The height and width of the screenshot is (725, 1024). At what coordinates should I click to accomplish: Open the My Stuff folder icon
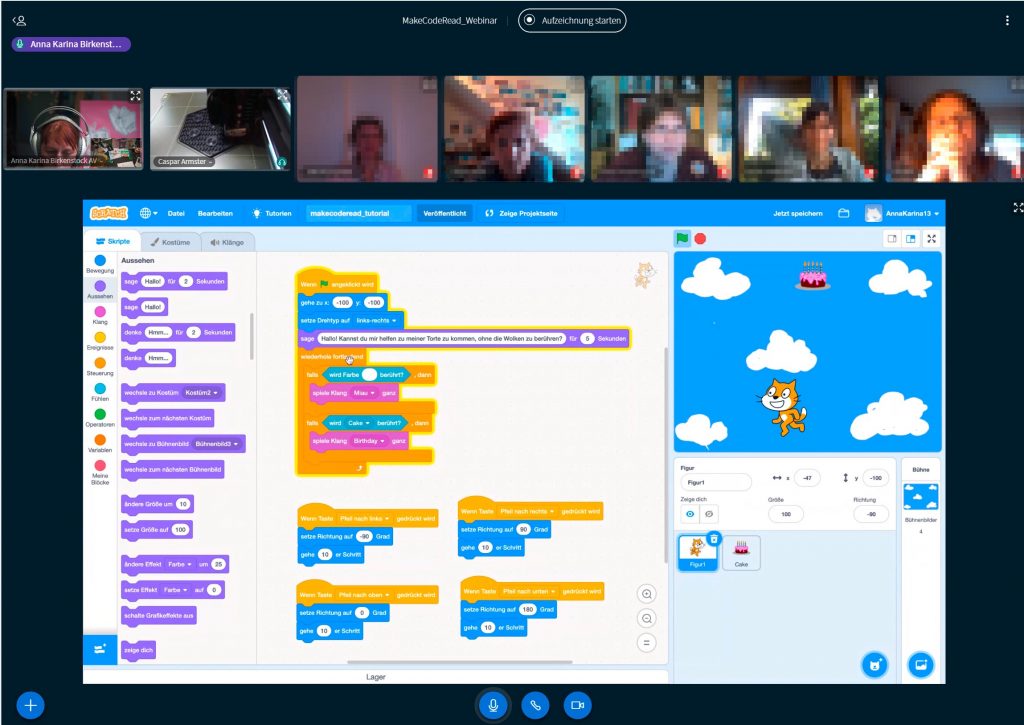(x=844, y=213)
